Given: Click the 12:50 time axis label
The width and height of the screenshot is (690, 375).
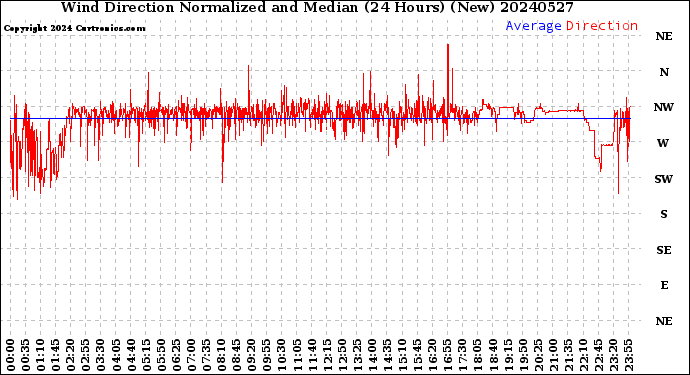Looking at the screenshot, I should point(342,355).
